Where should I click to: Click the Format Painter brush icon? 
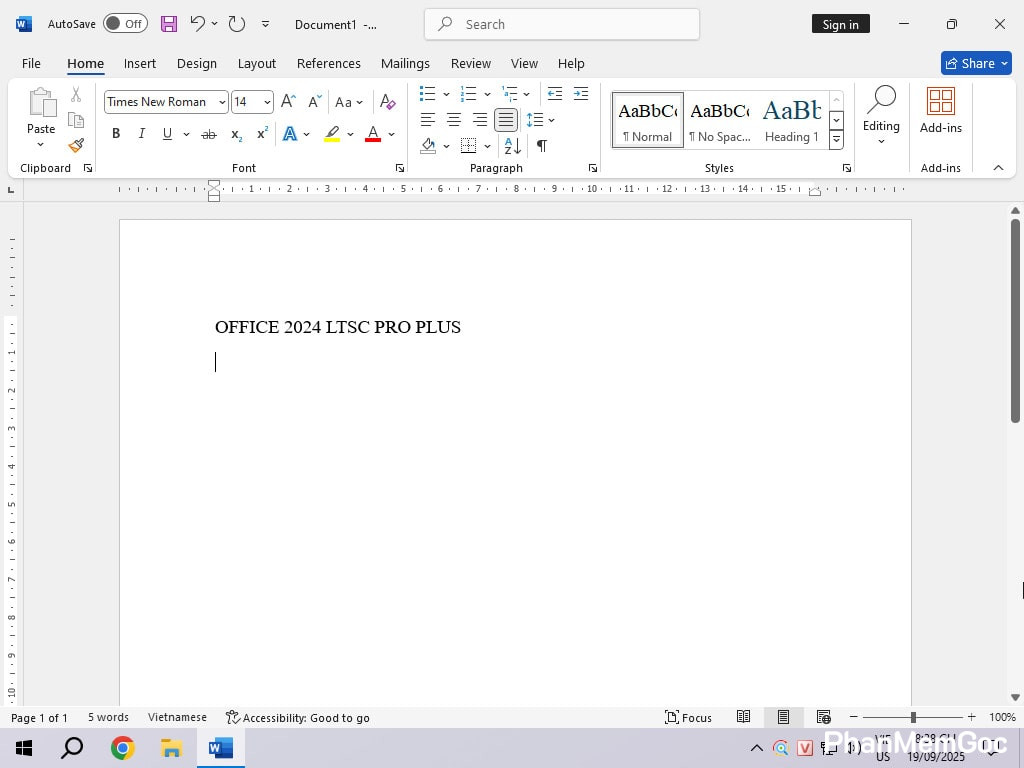coord(76,145)
